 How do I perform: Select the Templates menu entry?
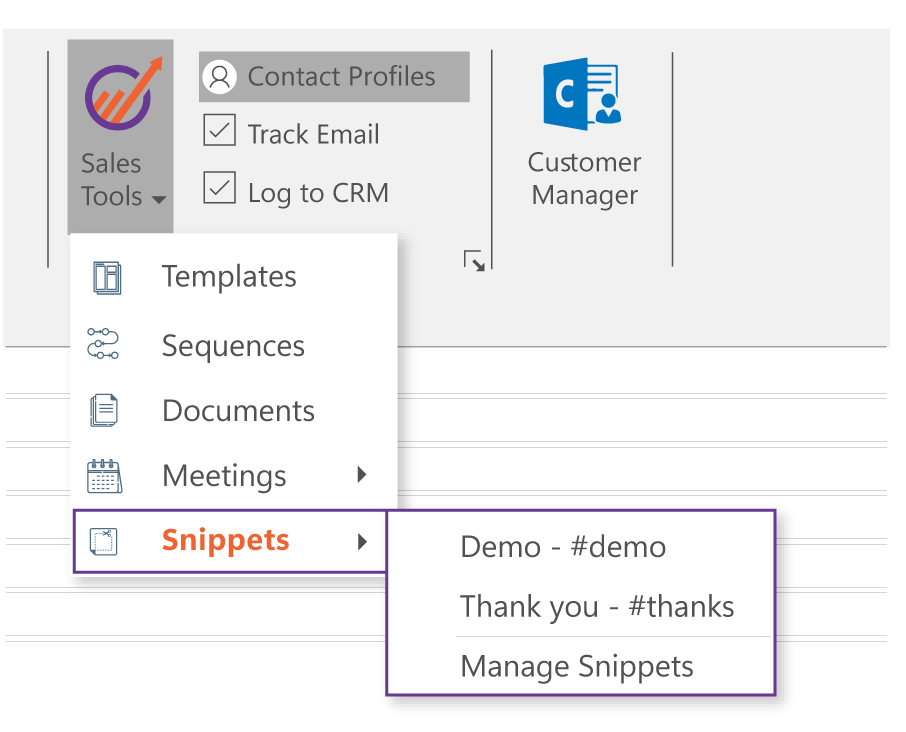pyautogui.click(x=229, y=277)
